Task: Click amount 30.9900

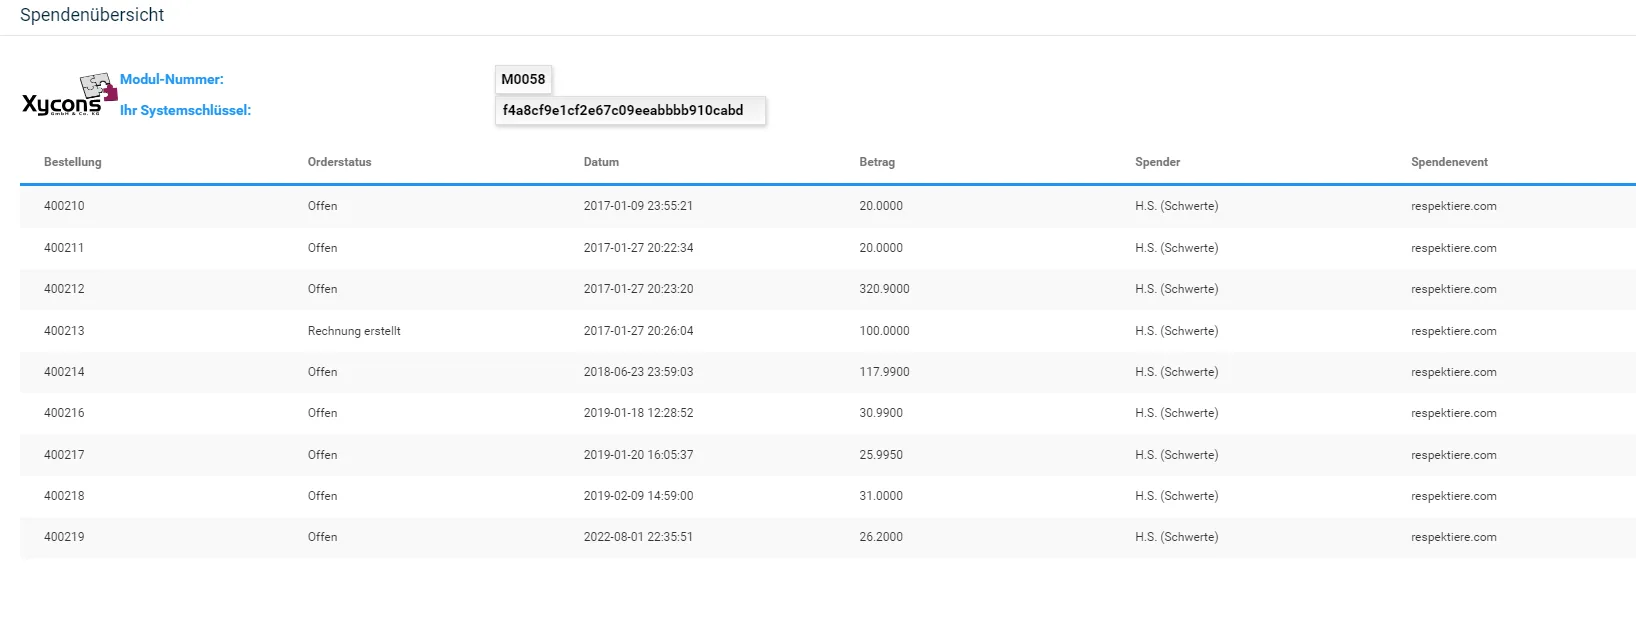Action: point(881,413)
